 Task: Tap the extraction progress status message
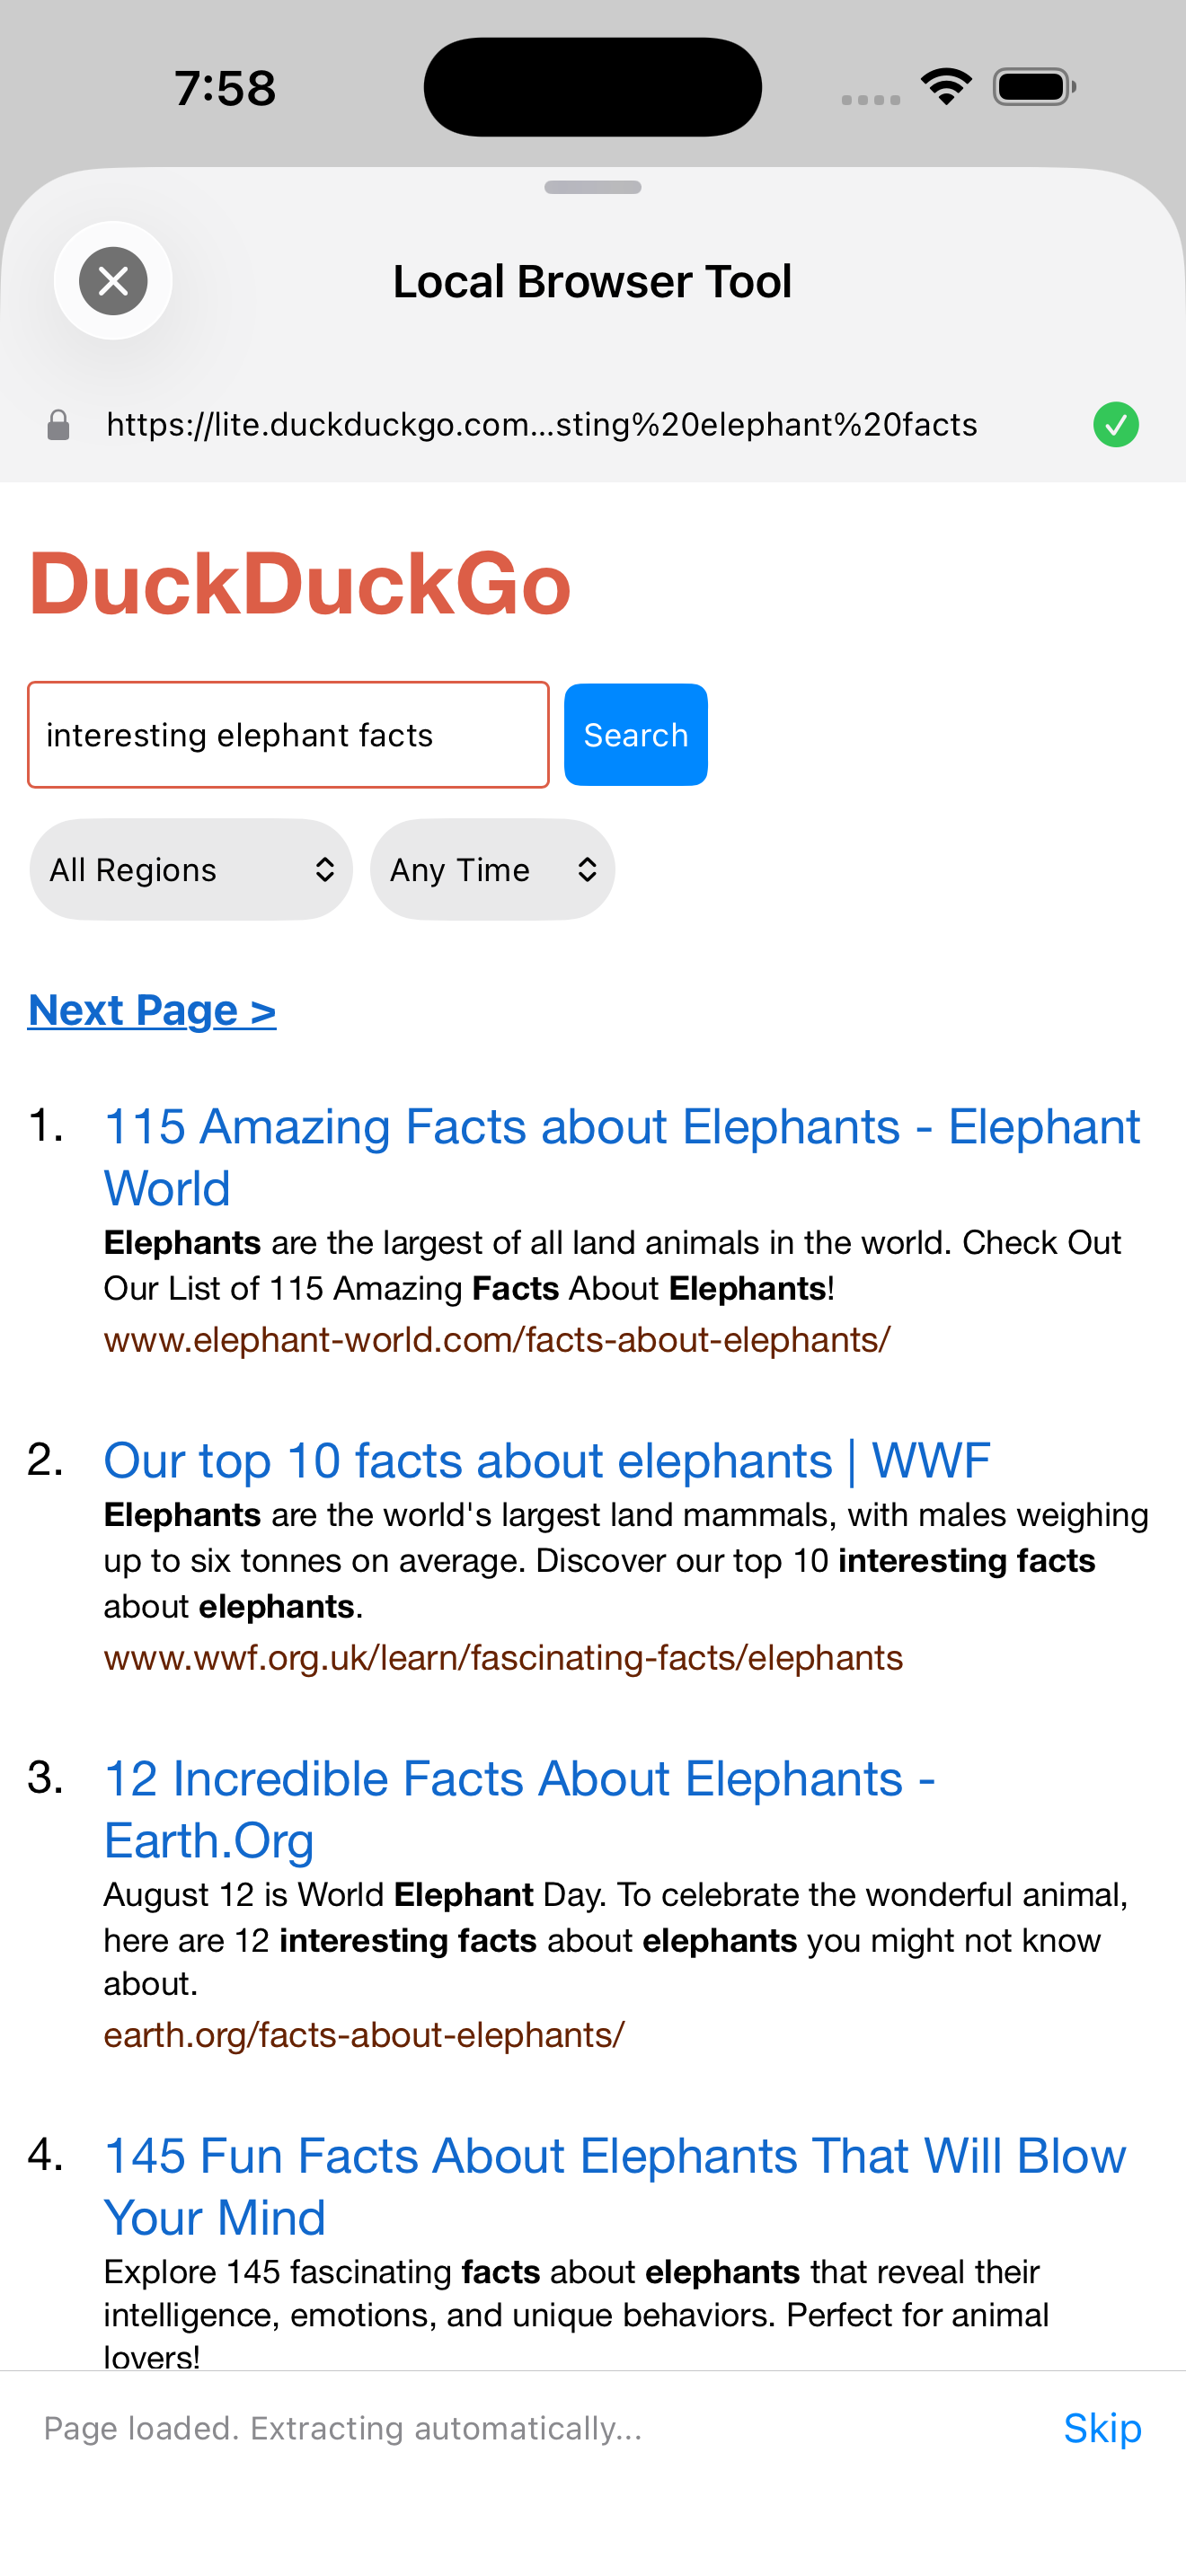(x=343, y=2428)
